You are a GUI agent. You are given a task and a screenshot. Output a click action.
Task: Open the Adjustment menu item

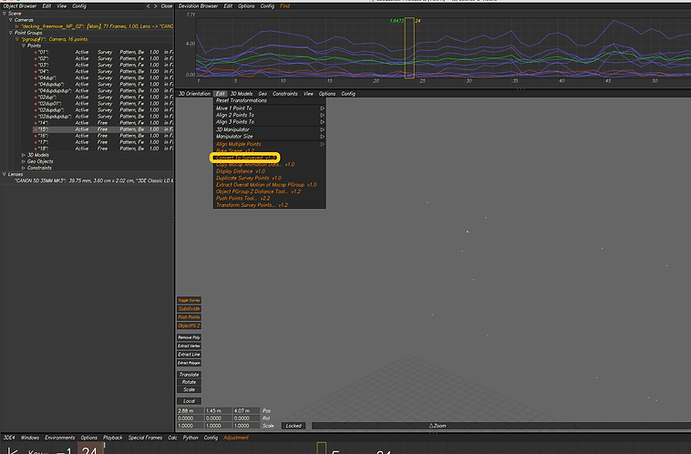[x=236, y=438]
